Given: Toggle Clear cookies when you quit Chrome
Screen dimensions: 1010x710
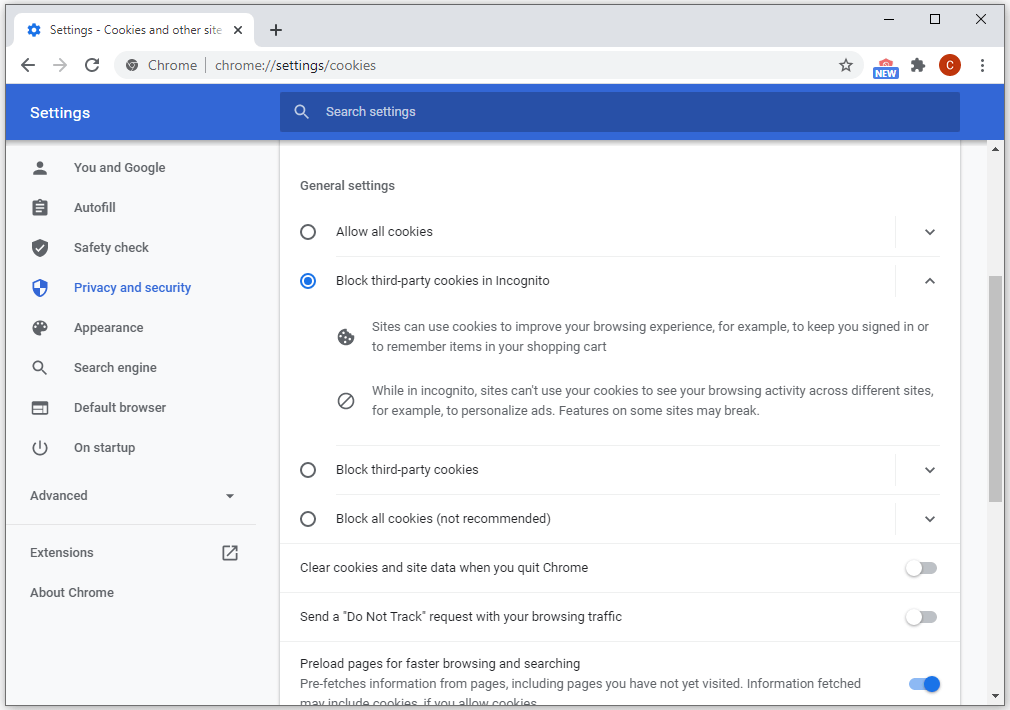Looking at the screenshot, I should [921, 568].
